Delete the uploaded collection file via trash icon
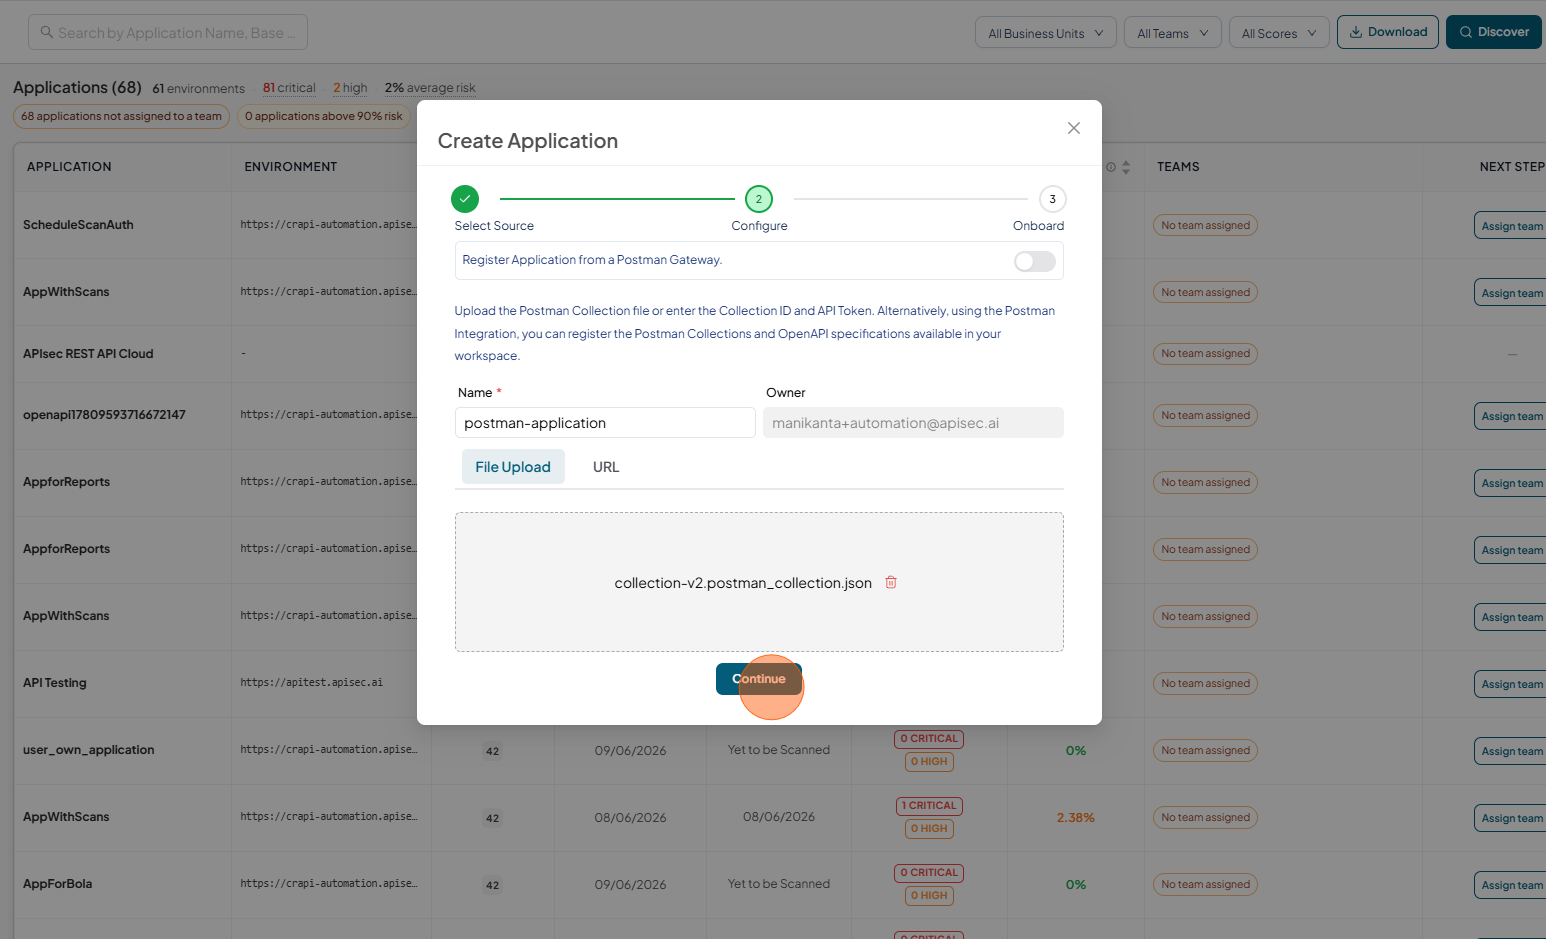Screen dimensions: 1546x939 tap(891, 582)
